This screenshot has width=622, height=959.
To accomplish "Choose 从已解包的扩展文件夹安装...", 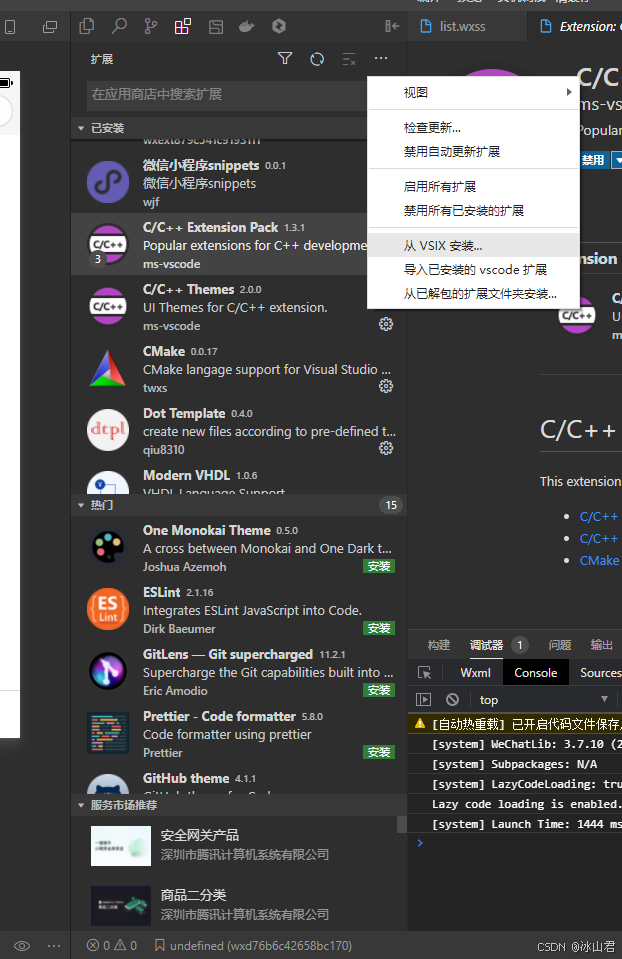I will (473, 294).
